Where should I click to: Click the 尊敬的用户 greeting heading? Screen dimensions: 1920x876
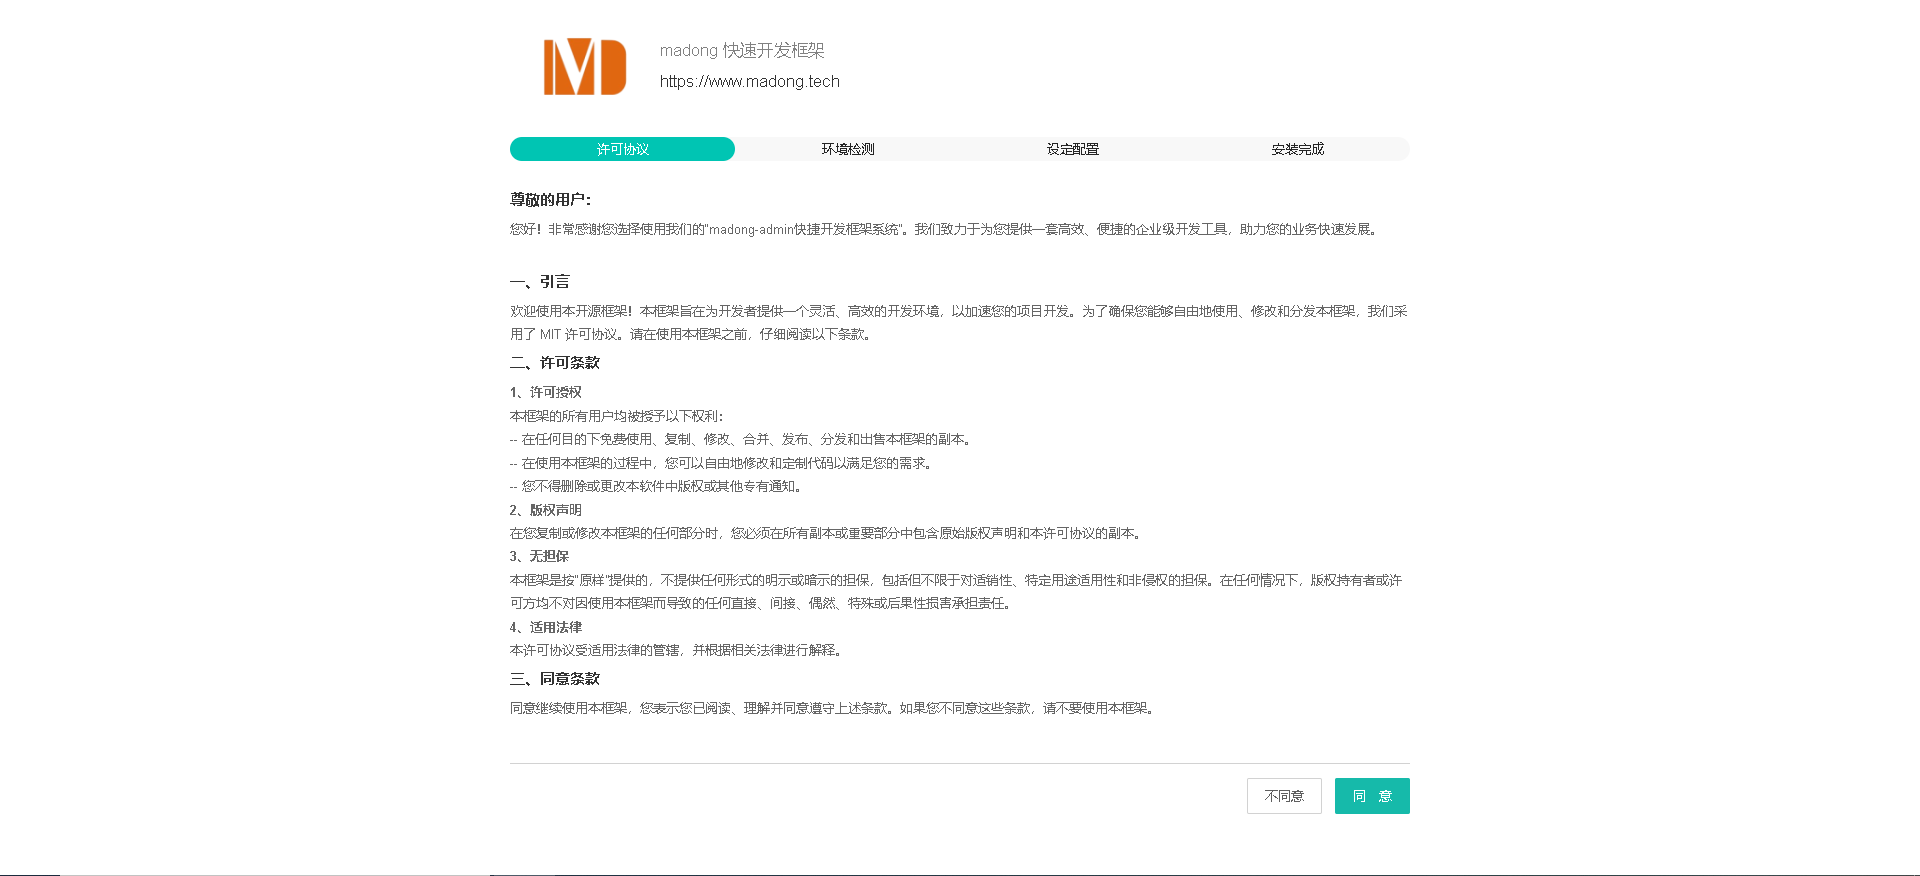(x=550, y=199)
